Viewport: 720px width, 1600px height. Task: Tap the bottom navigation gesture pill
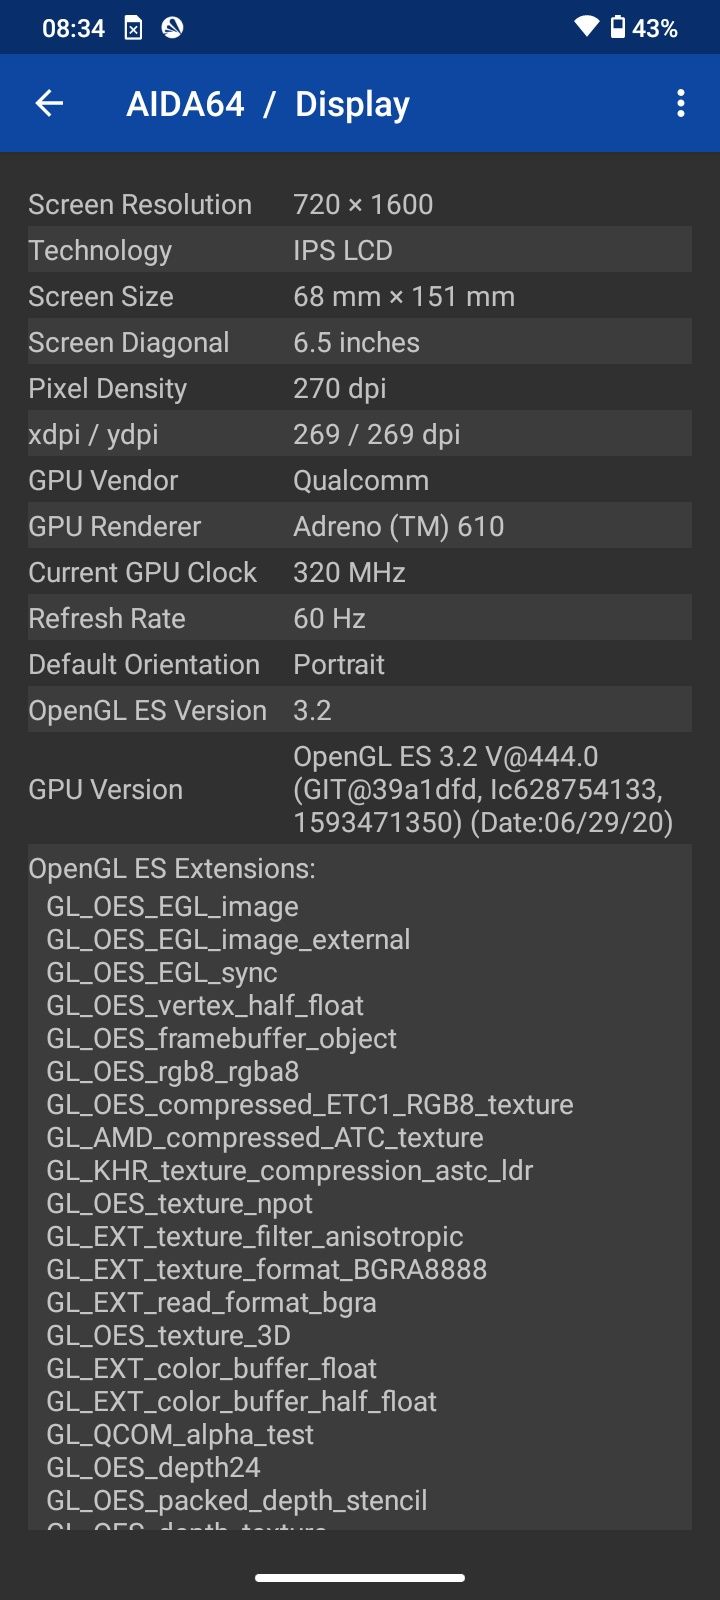click(x=360, y=1578)
